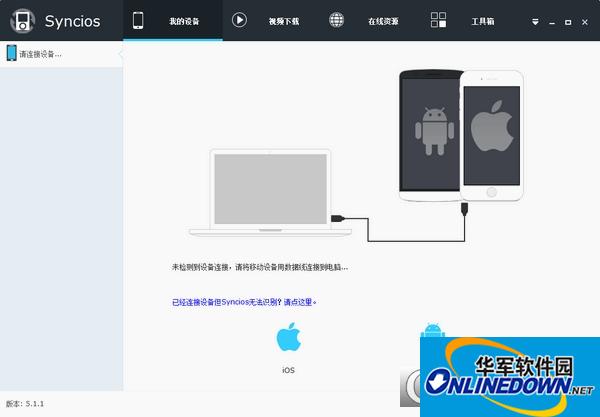Click the iOS label
600x417 pixels.
[289, 370]
